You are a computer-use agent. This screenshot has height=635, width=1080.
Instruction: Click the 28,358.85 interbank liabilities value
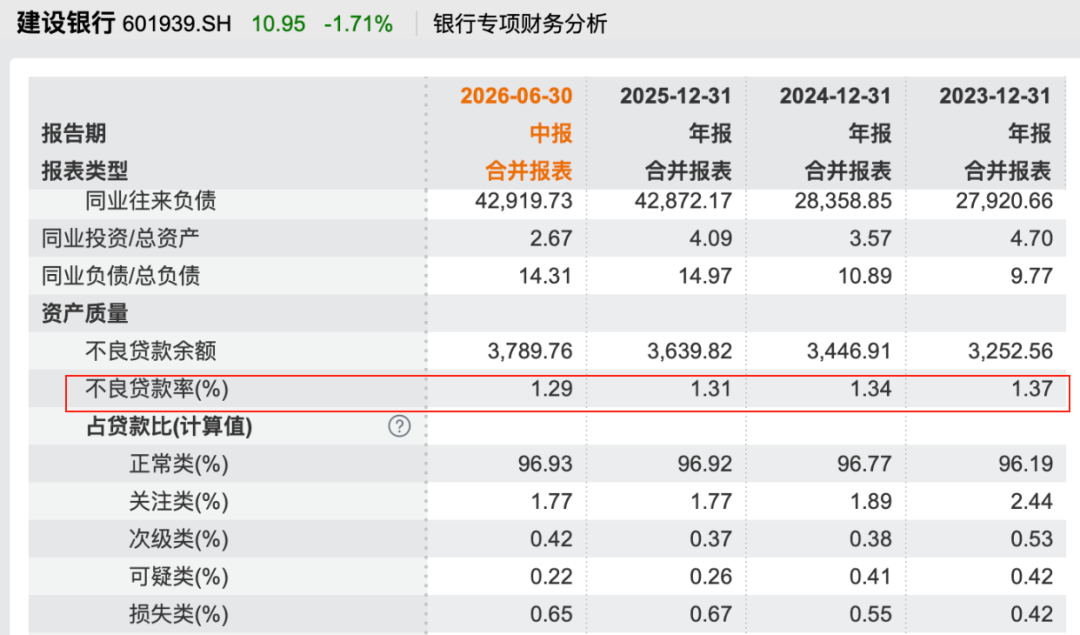[x=843, y=200]
